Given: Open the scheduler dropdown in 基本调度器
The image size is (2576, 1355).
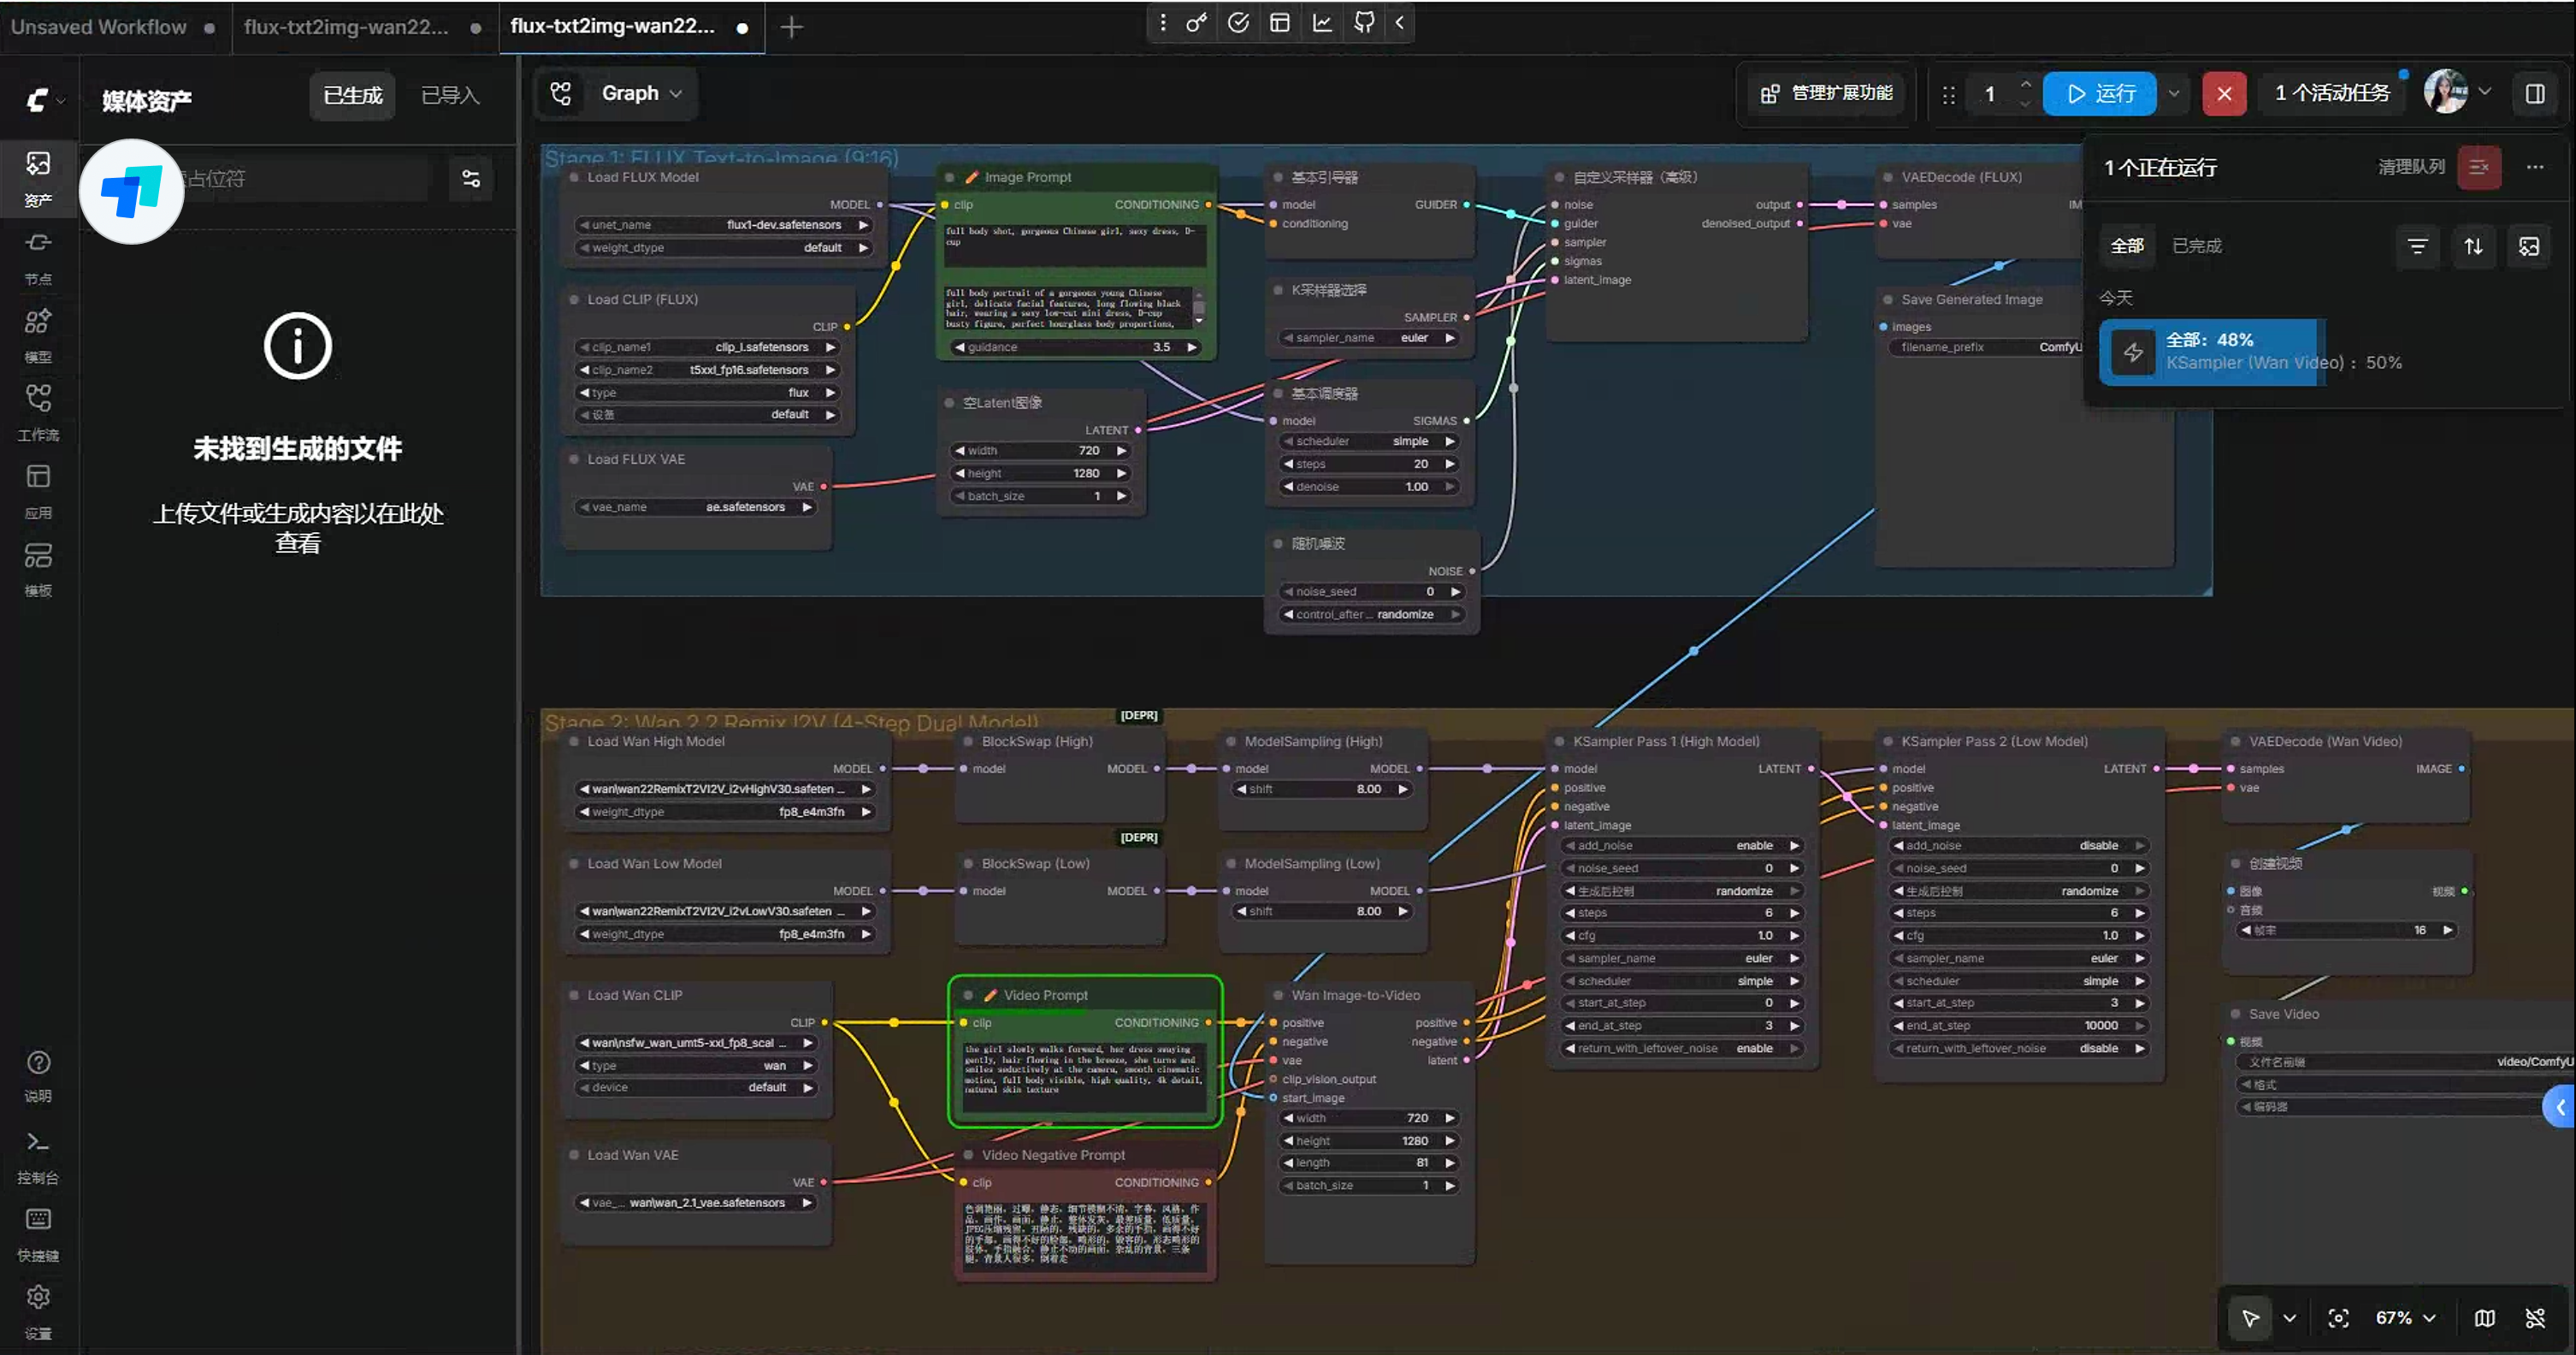Looking at the screenshot, I should (x=1368, y=440).
